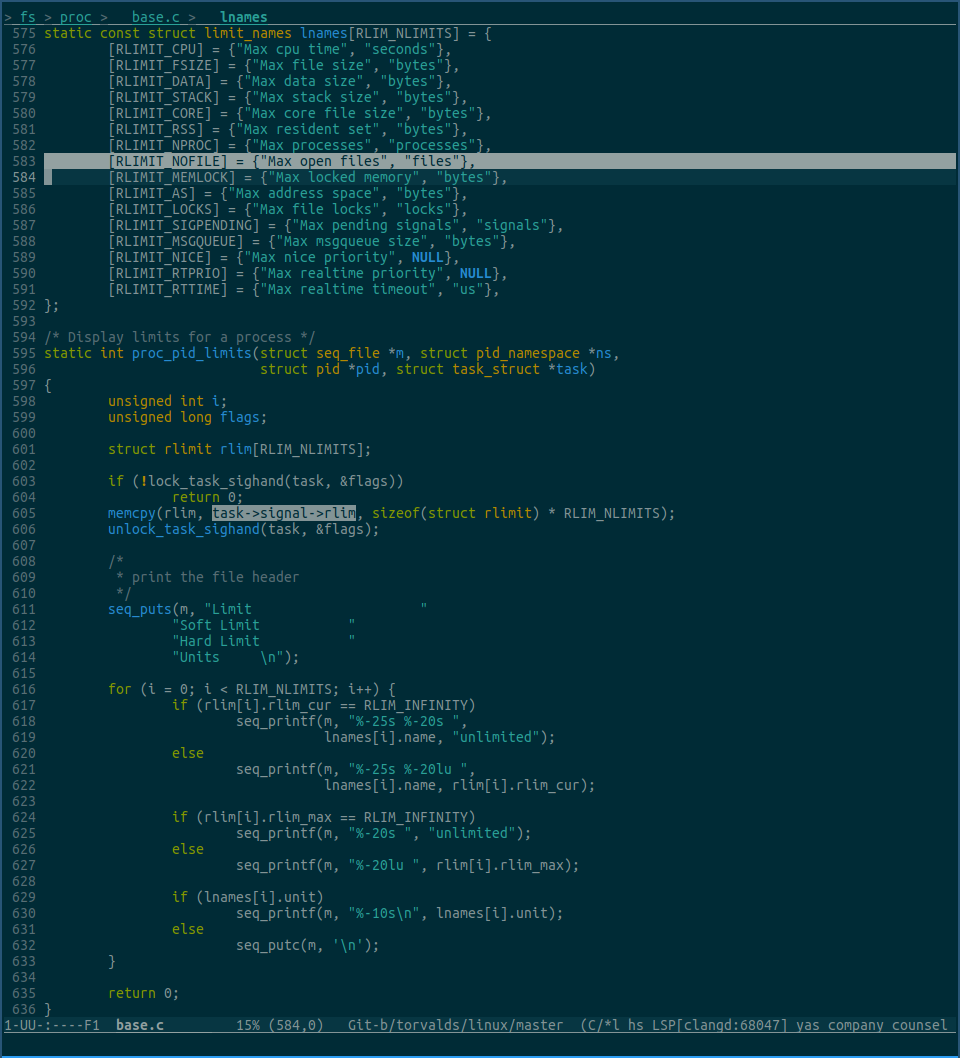This screenshot has height=1058, width=960.
Task: Click the highlighted 'task->signal->rlim' text
Action: (x=283, y=513)
